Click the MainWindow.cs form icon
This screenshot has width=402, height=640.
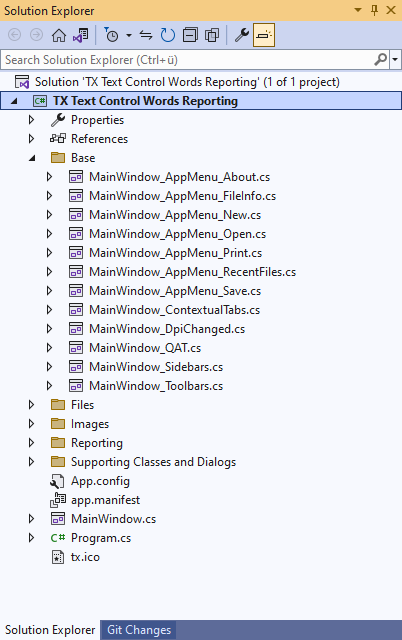click(58, 519)
